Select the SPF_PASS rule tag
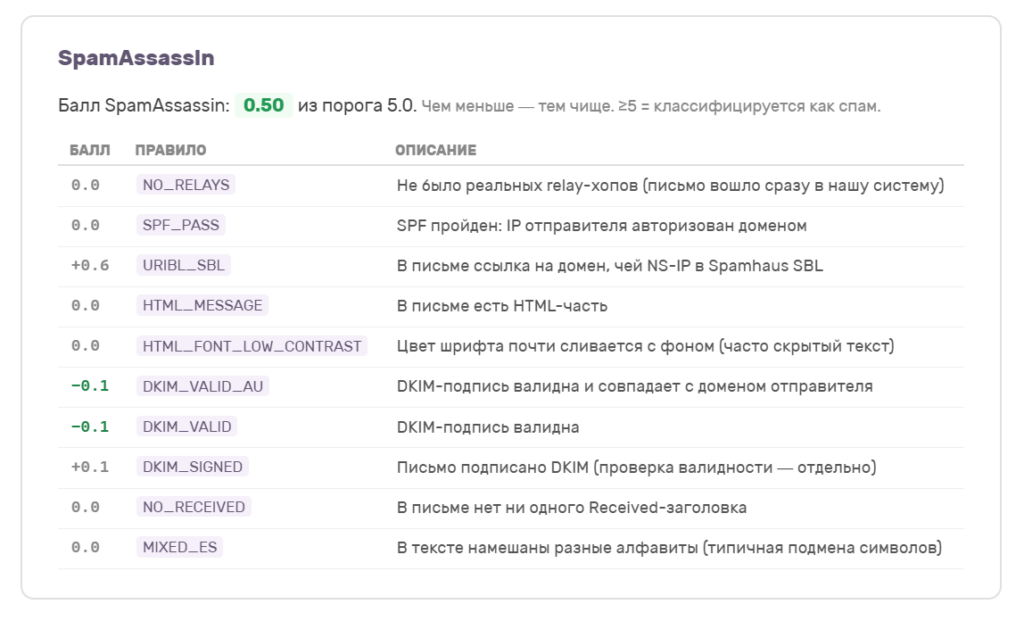This screenshot has width=1024, height=621. point(180,225)
